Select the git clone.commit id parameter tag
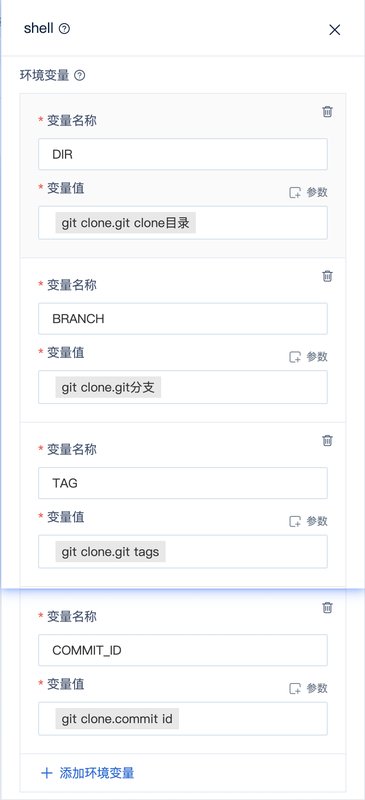 tap(117, 719)
